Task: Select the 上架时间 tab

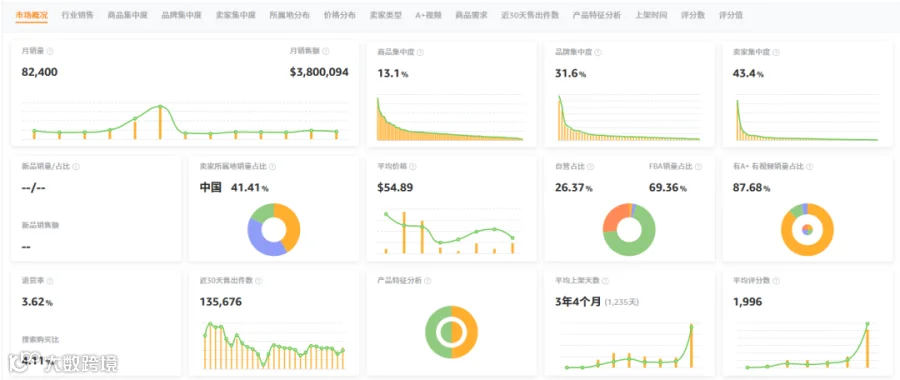Action: [651, 15]
